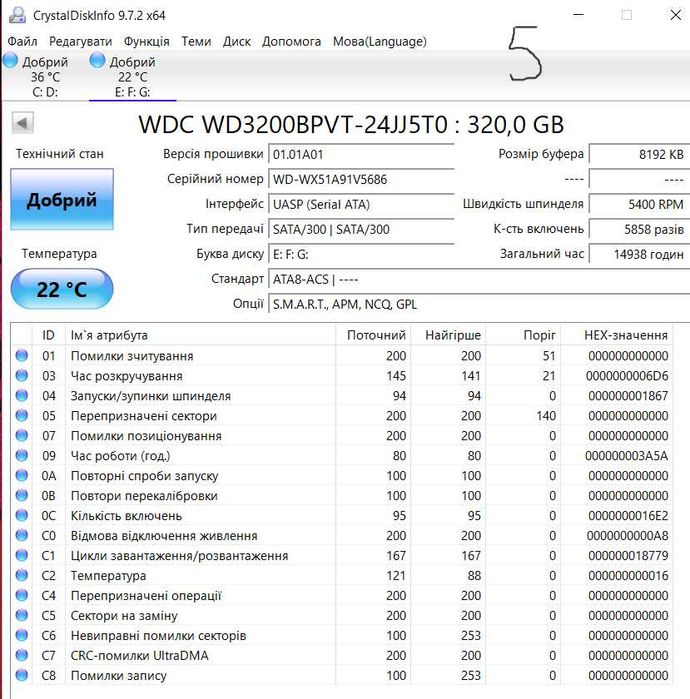Click HEX value 000000003A5A
This screenshot has width=690, height=699.
tap(627, 456)
